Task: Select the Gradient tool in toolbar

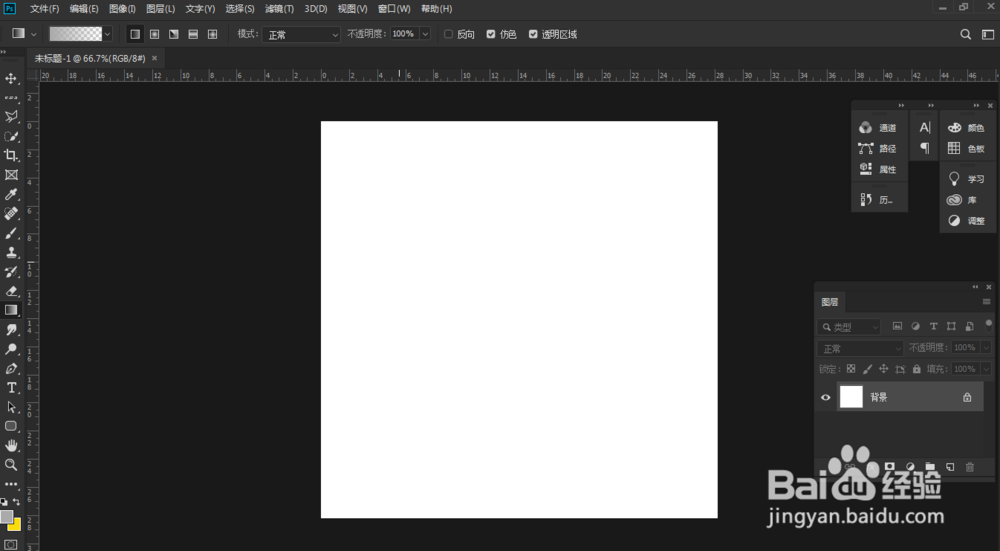Action: point(11,311)
